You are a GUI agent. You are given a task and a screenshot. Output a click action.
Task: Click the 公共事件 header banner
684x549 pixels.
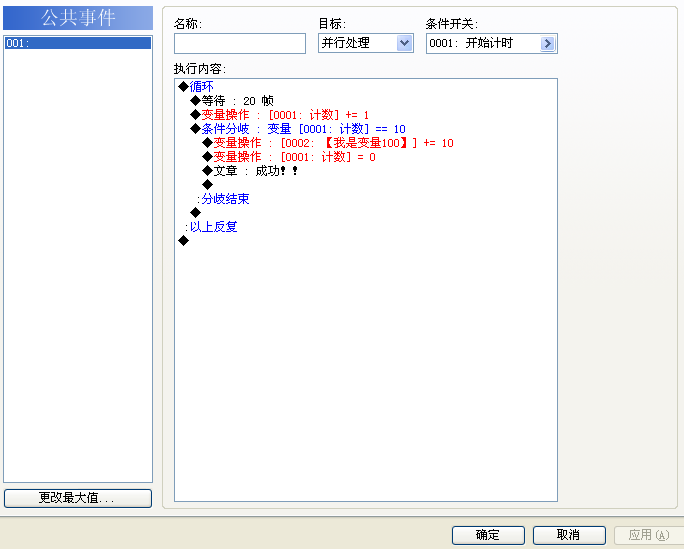(x=78, y=18)
